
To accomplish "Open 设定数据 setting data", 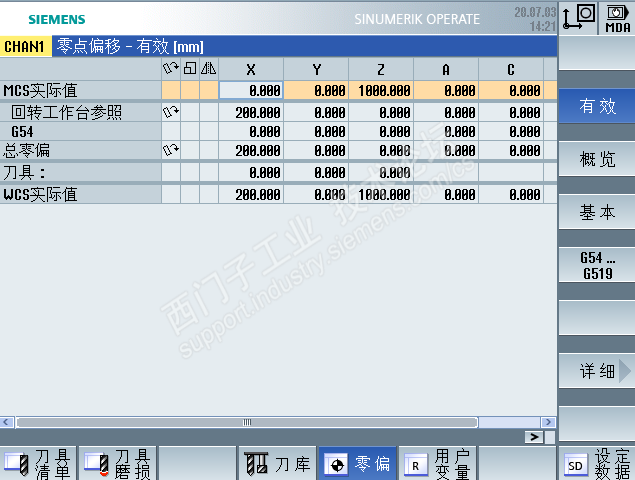I will coord(597,463).
